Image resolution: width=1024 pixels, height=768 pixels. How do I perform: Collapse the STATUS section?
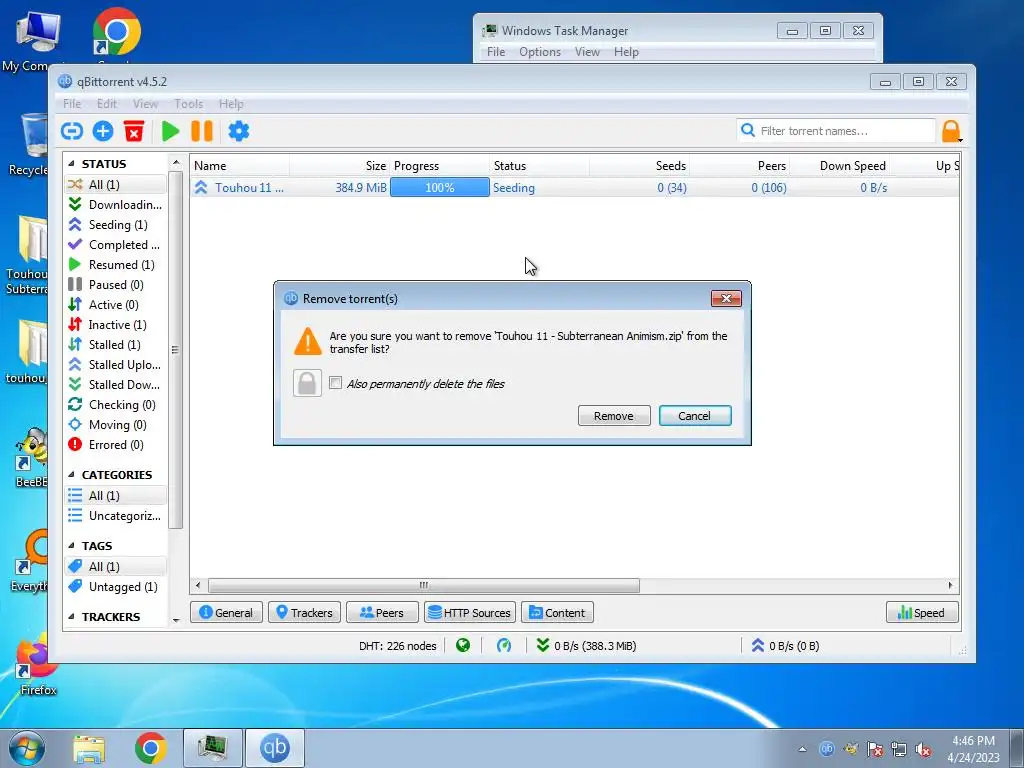[71, 164]
